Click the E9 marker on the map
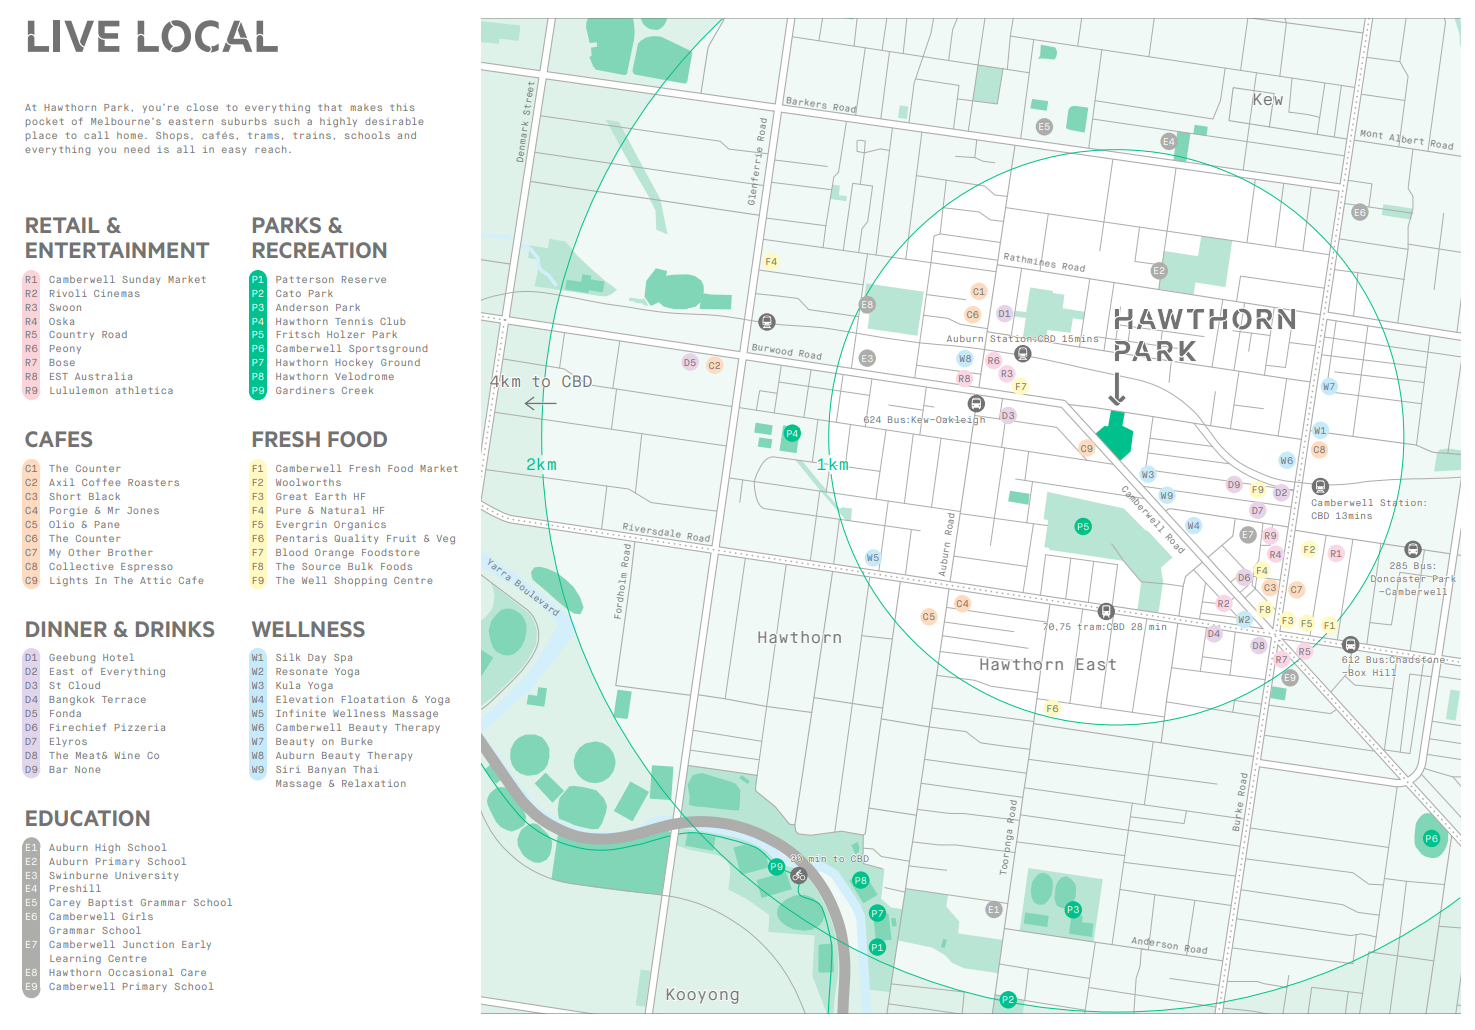The height and width of the screenshot is (1030, 1475). (1290, 678)
